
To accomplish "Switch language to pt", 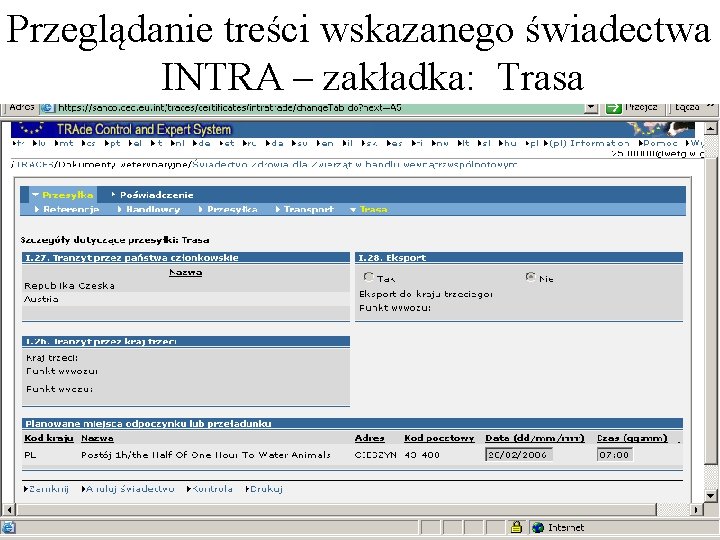I will click(112, 143).
